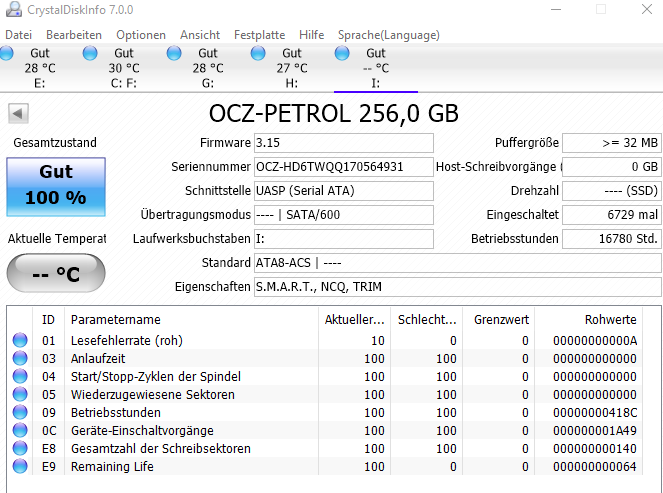This screenshot has width=663, height=493.
Task: Click the Eingeschaltet field 6729 mal
Action: point(612,215)
